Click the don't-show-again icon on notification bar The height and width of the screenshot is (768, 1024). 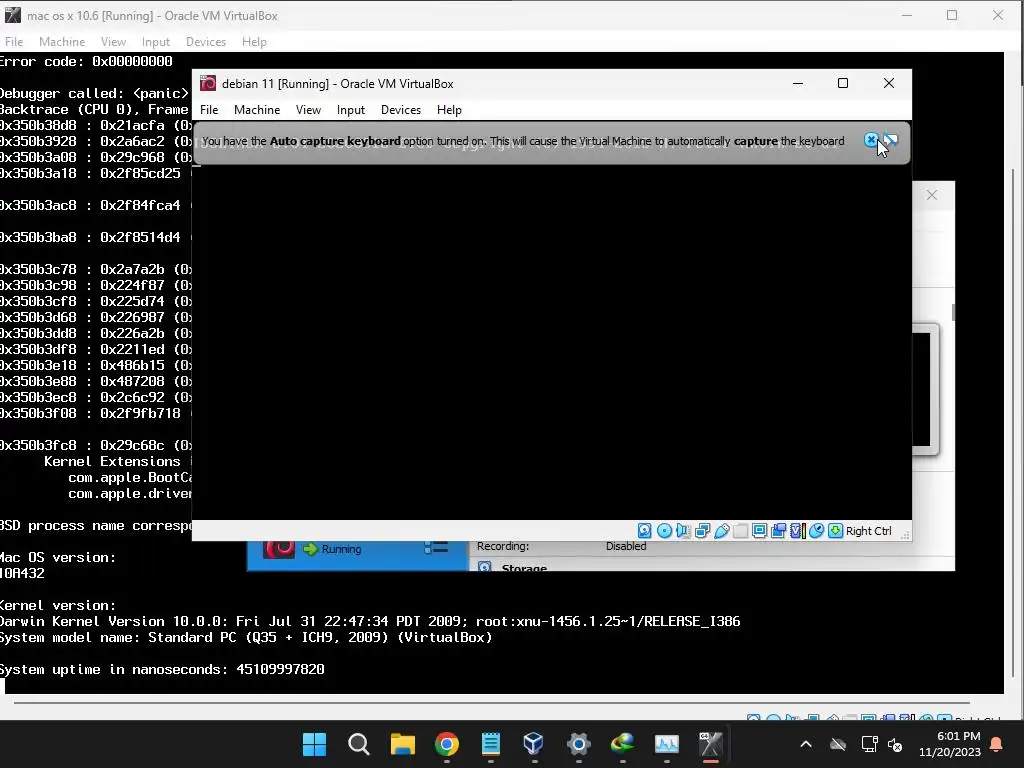(891, 140)
